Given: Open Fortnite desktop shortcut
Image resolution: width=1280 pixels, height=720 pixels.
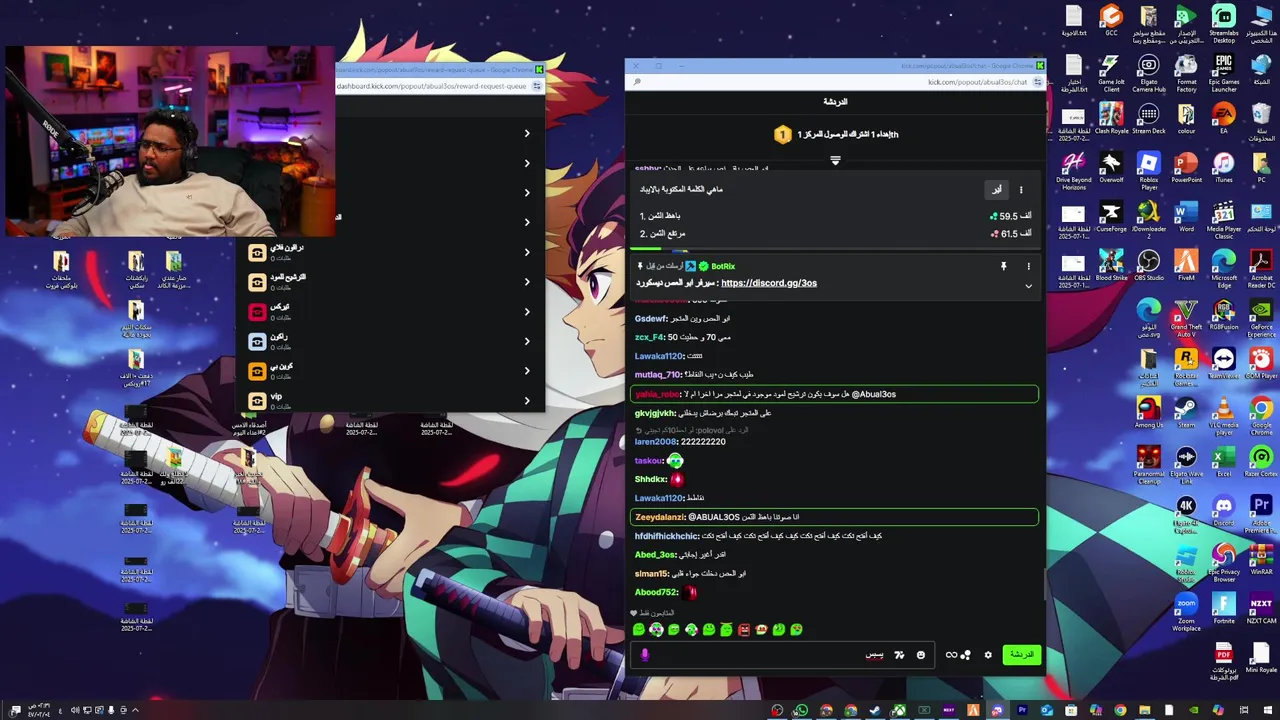Looking at the screenshot, I should coord(1223,608).
